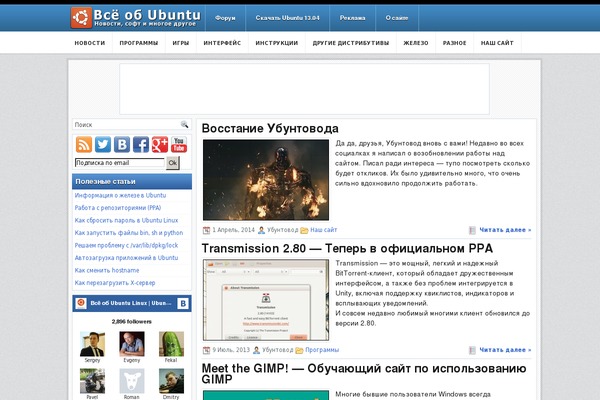Click the 2,896 followers text
600x400 pixels.
132,322
